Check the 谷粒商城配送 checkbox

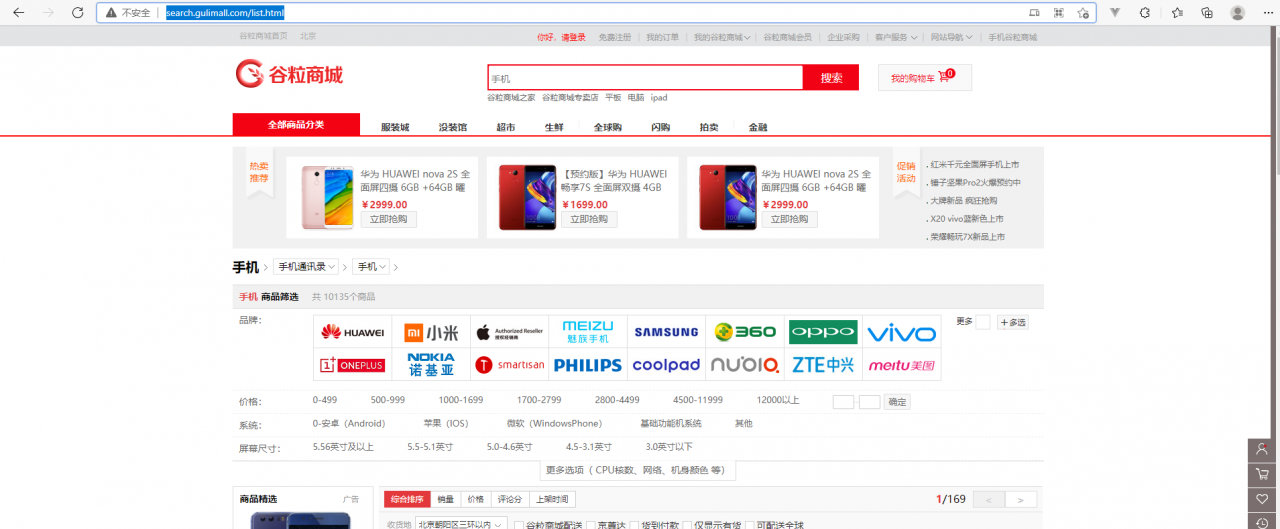(518, 524)
